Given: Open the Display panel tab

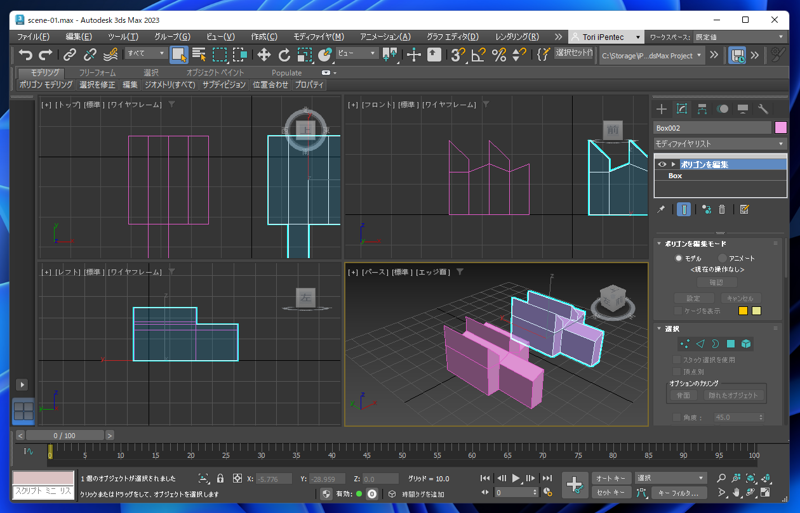Looking at the screenshot, I should [743, 109].
